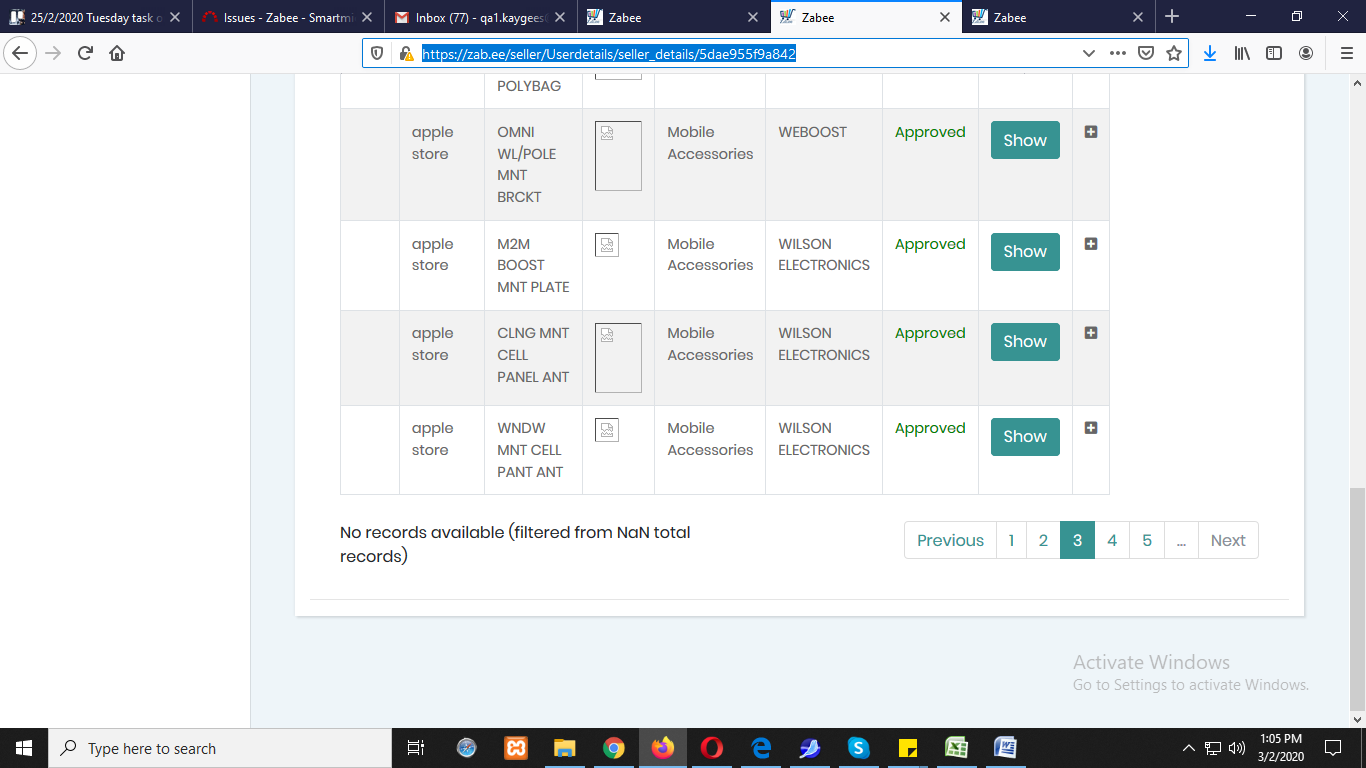Expand the address bar history dropdown
The image size is (1366, 768).
coord(1089,54)
